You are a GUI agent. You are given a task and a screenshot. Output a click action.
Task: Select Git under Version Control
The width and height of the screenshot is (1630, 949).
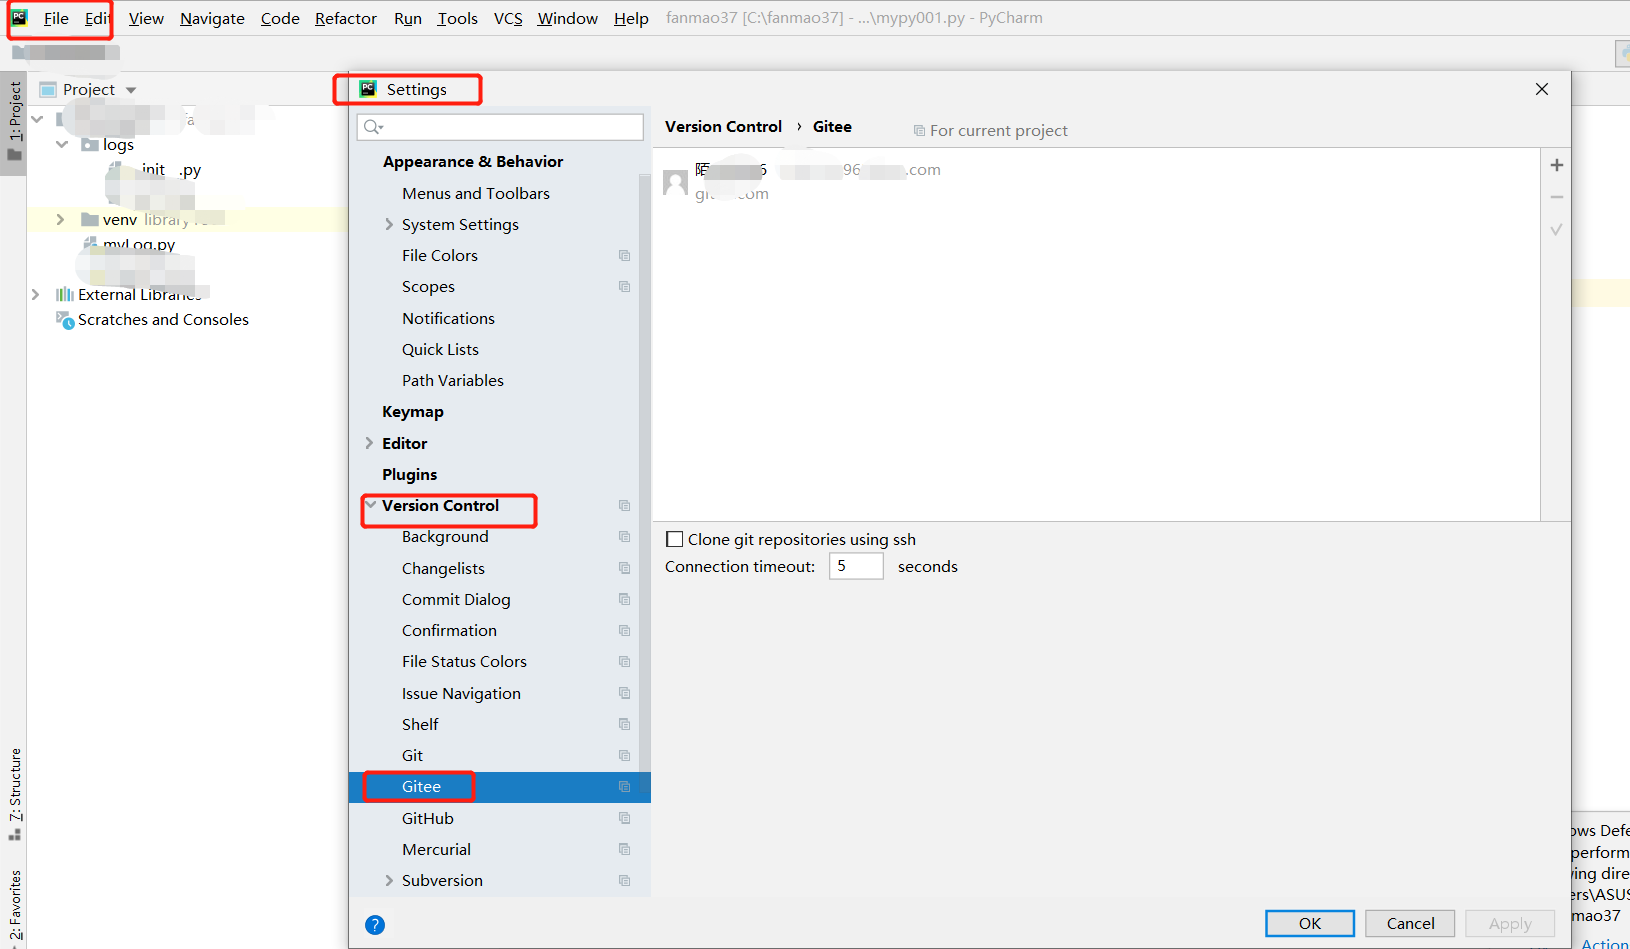point(412,756)
